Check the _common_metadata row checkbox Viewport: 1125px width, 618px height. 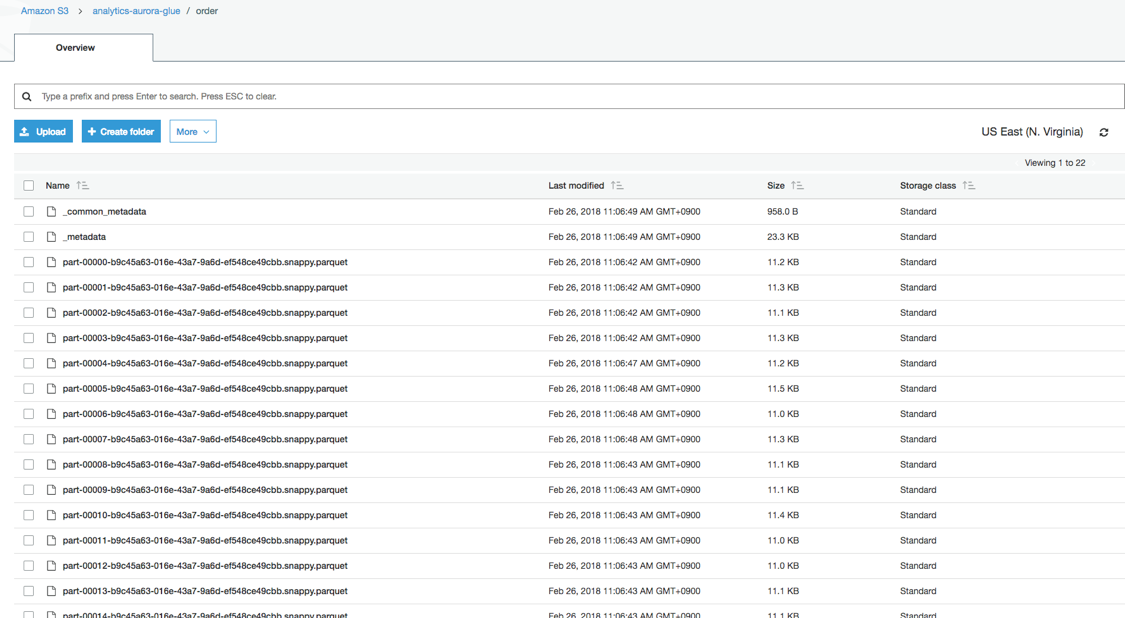coord(29,211)
